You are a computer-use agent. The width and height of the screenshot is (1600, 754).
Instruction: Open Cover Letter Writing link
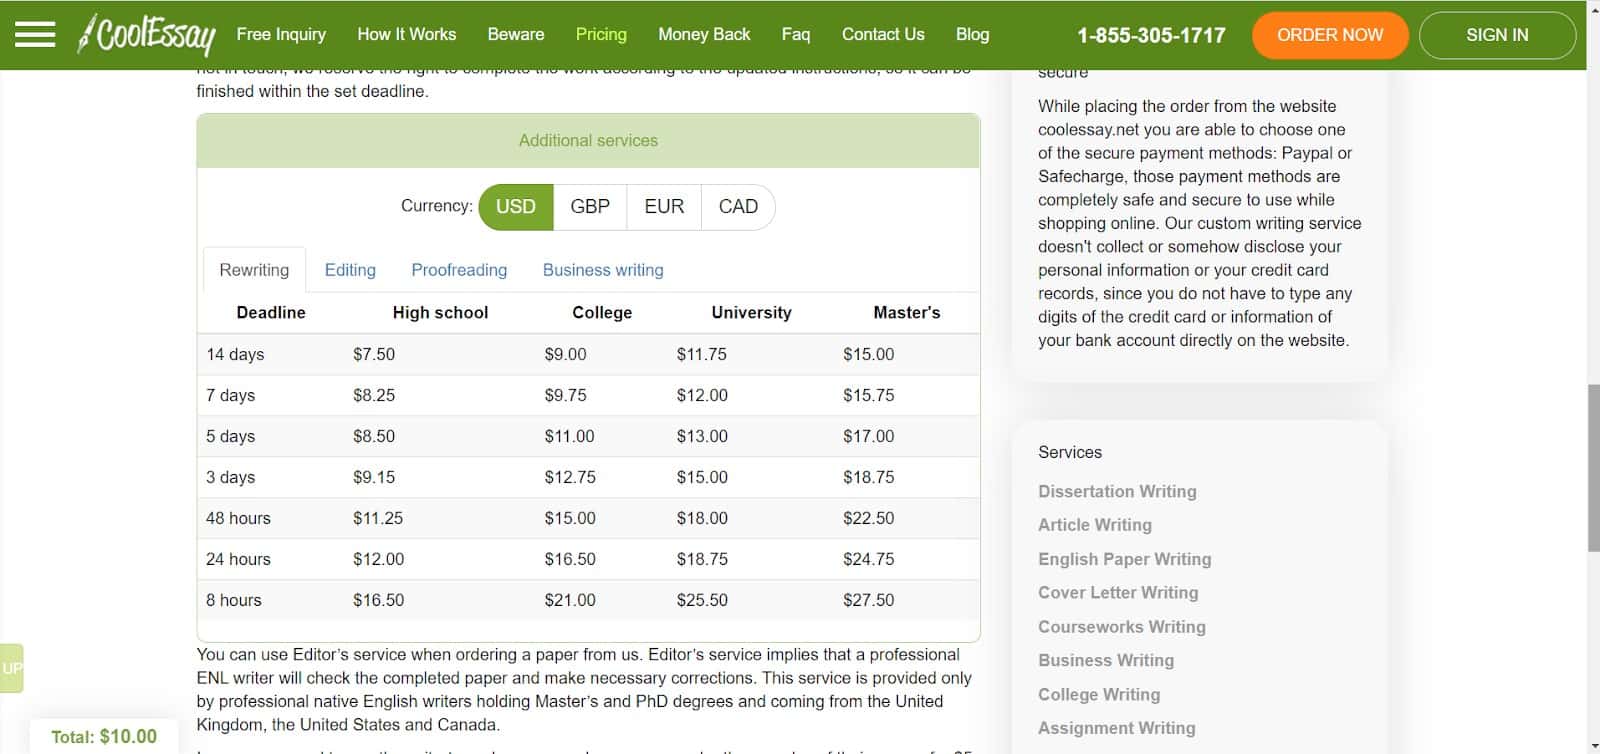tap(1118, 593)
